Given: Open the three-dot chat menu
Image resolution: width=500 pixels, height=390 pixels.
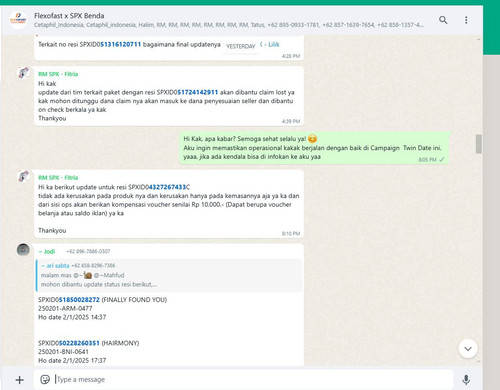Looking at the screenshot, I should click(466, 20).
